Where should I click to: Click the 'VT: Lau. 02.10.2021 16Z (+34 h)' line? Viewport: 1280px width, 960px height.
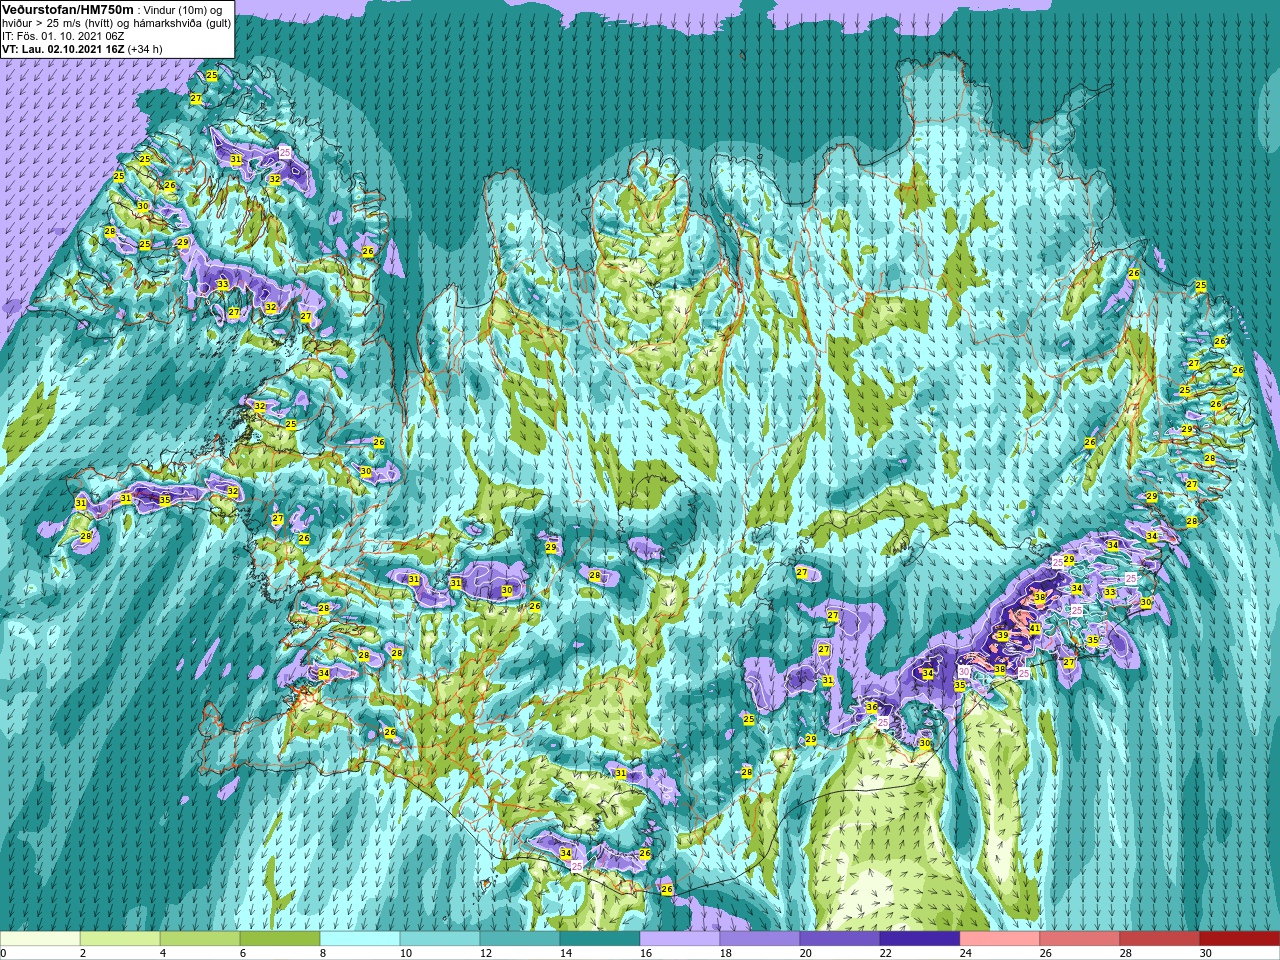coord(82,49)
